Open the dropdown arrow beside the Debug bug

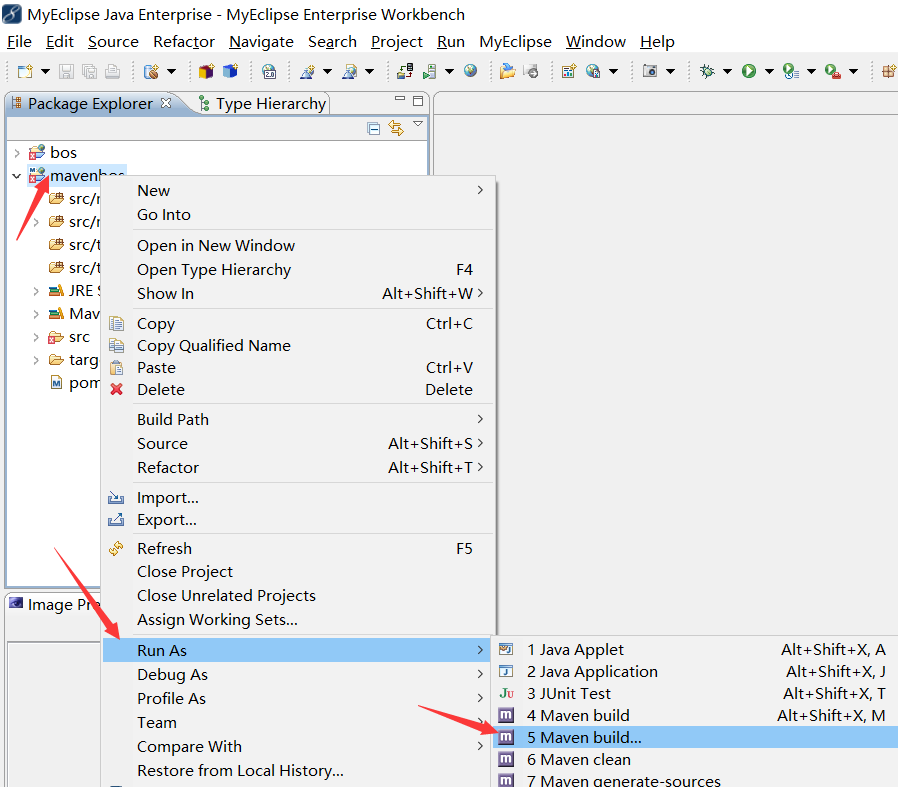[x=727, y=72]
